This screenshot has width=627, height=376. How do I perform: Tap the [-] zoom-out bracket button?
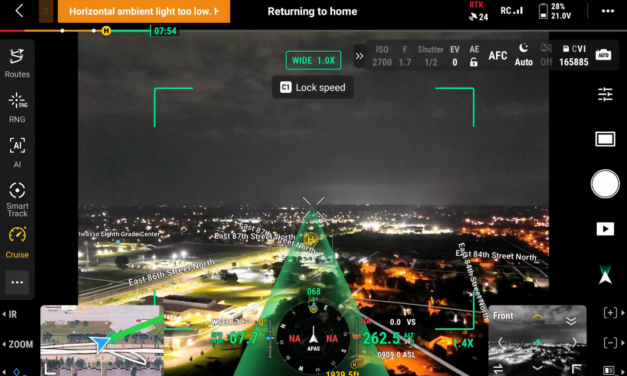[x=610, y=343]
